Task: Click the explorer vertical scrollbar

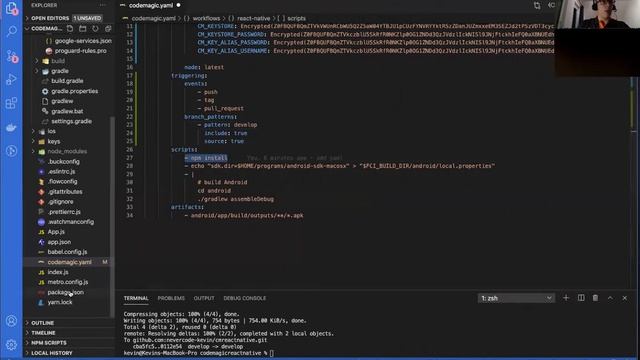Action: coord(112,216)
